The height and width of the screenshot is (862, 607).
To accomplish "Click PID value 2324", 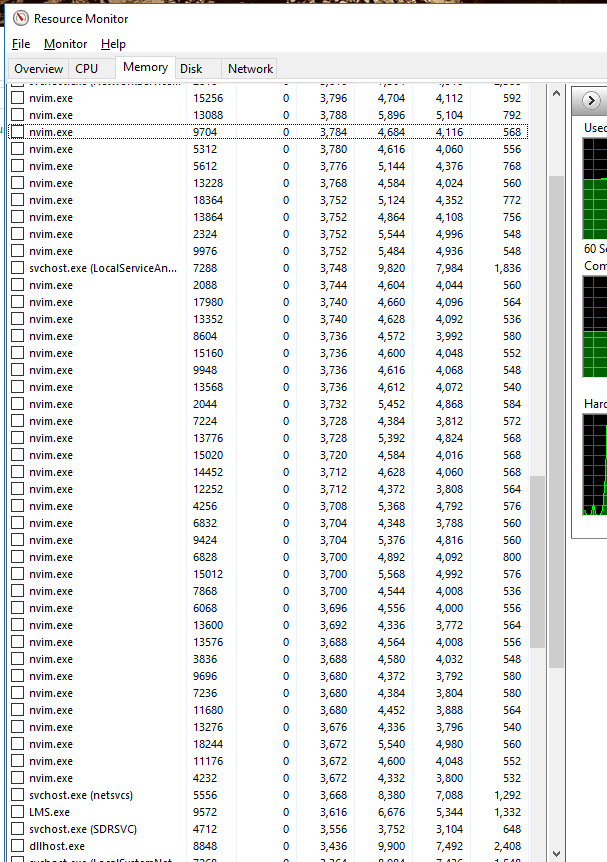I will 205,234.
